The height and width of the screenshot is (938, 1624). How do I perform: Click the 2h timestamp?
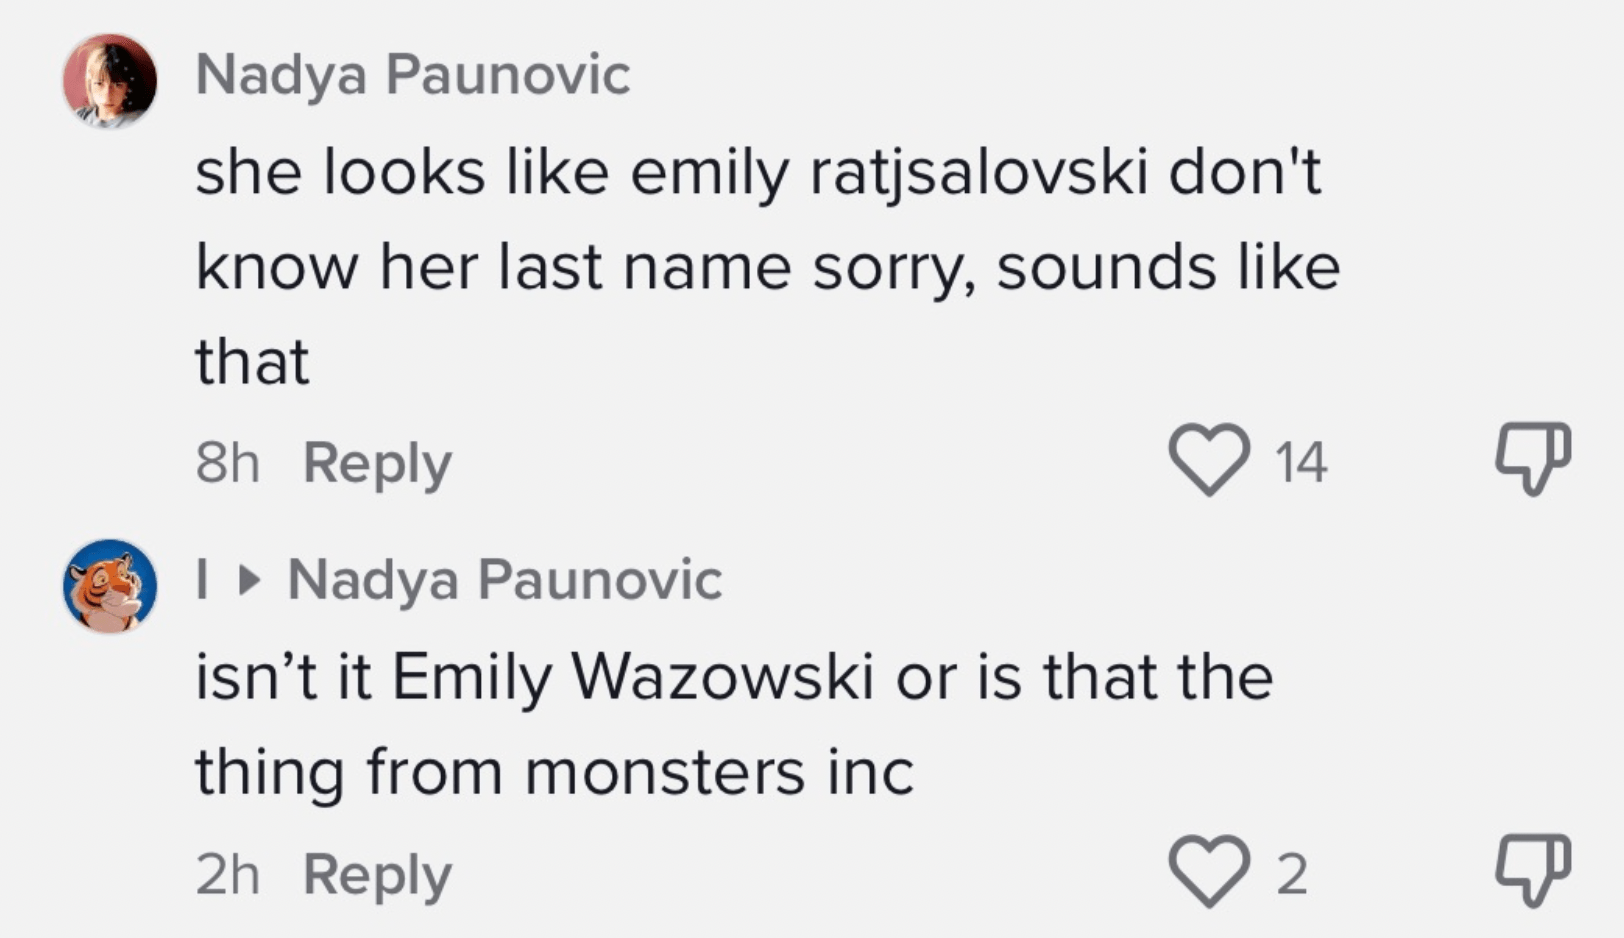point(227,876)
